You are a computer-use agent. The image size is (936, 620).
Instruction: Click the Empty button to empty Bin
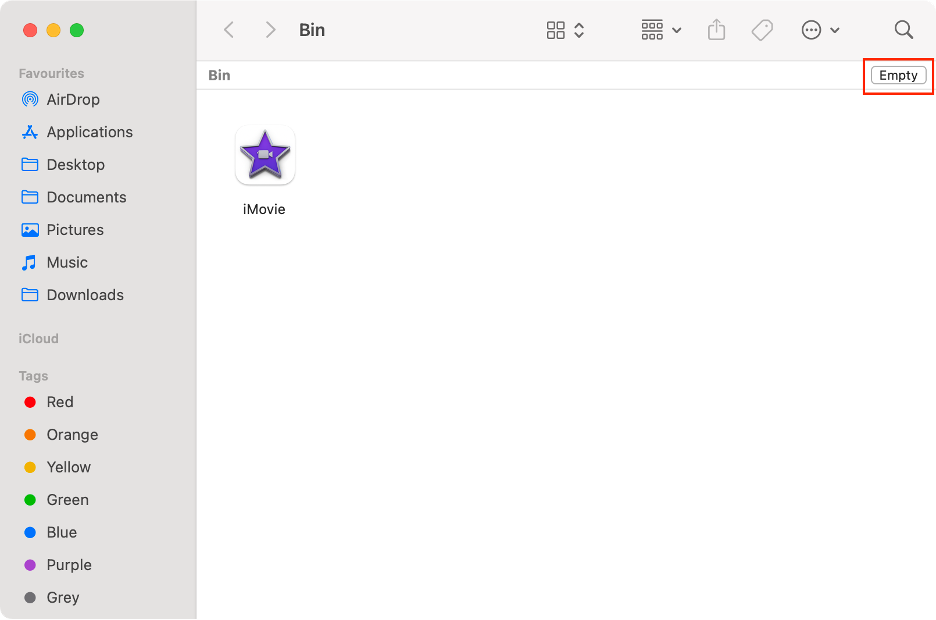pyautogui.click(x=897, y=74)
